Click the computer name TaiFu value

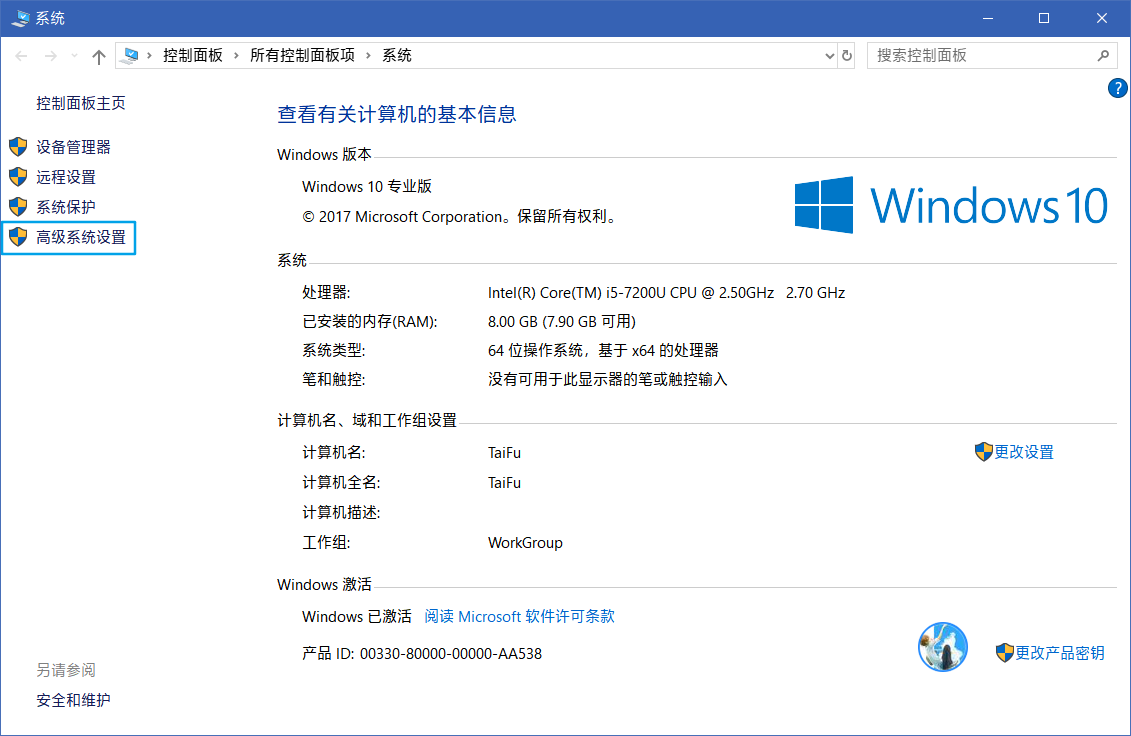tap(504, 452)
